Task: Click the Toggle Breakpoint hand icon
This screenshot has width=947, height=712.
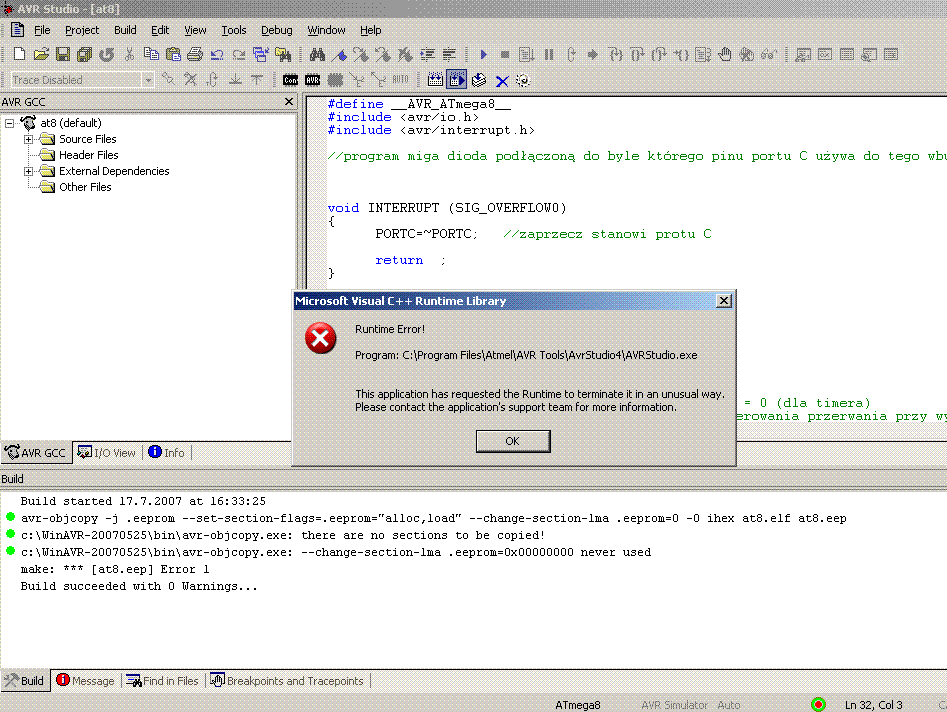Action: point(725,54)
